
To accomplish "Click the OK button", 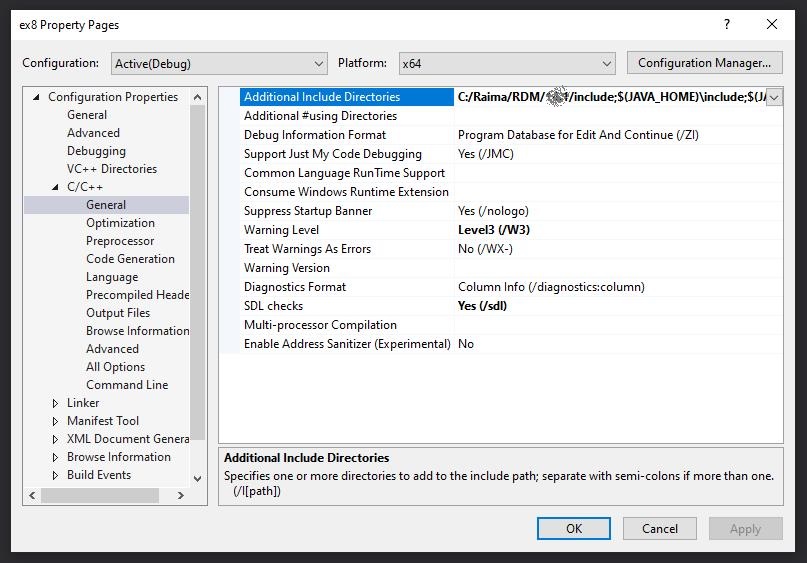I will pyautogui.click(x=573, y=529).
